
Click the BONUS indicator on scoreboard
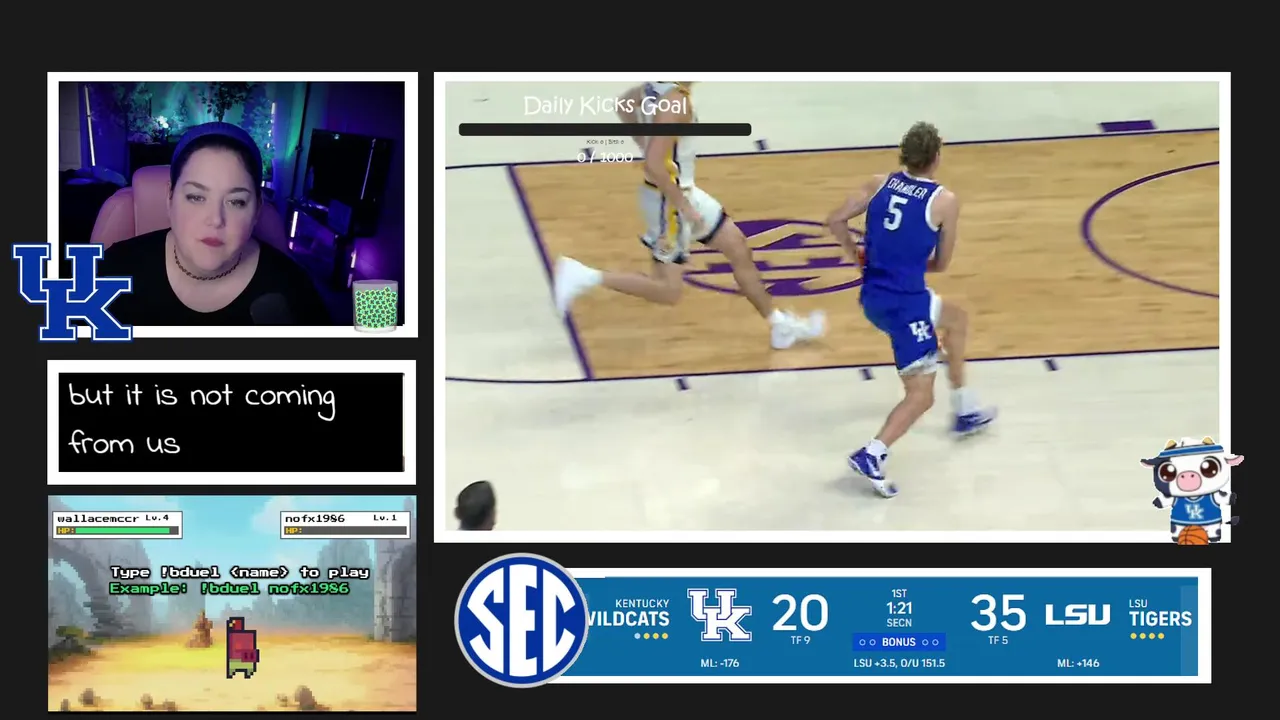point(898,642)
